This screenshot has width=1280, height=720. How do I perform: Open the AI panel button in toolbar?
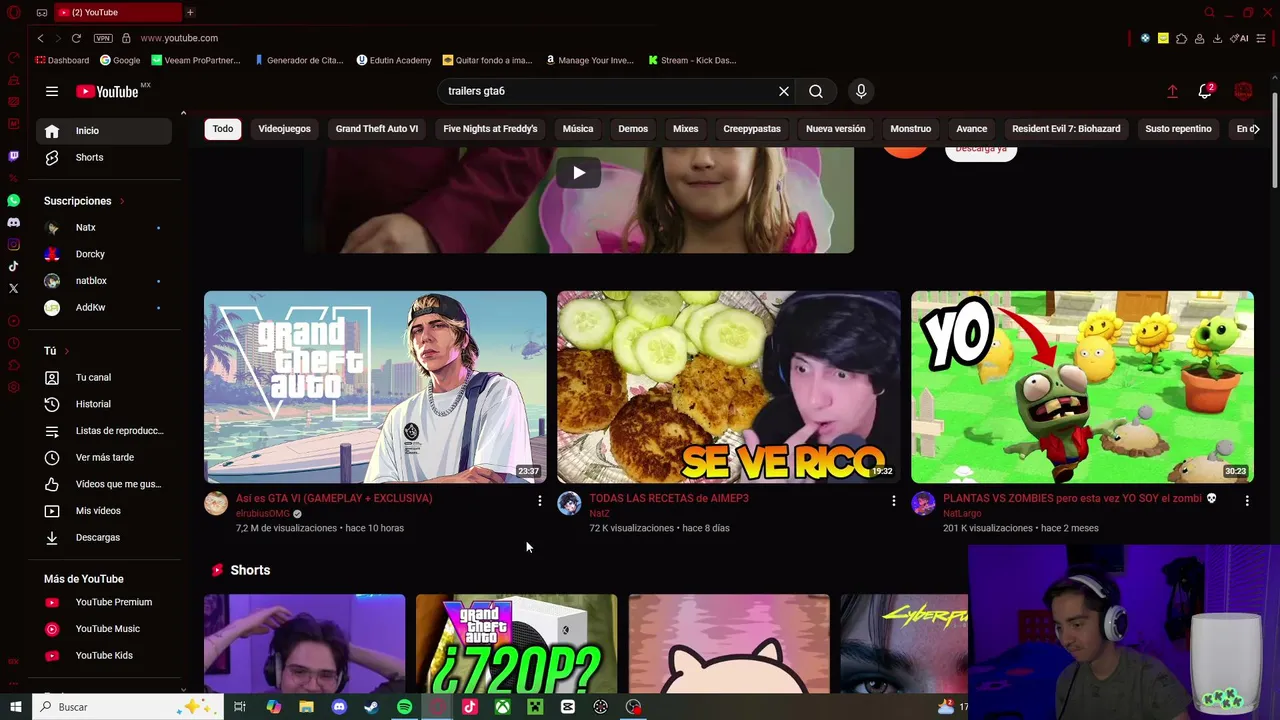click(1240, 38)
